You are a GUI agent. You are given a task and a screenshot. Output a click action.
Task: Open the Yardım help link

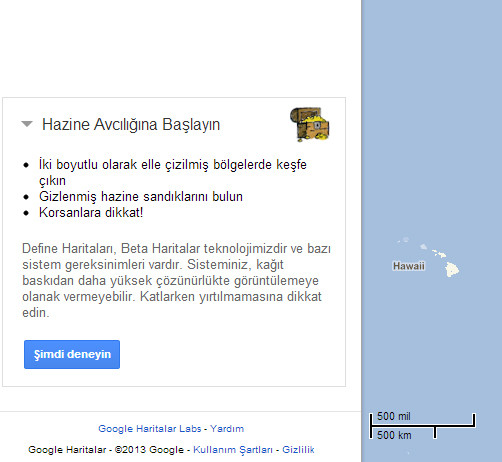click(x=227, y=429)
